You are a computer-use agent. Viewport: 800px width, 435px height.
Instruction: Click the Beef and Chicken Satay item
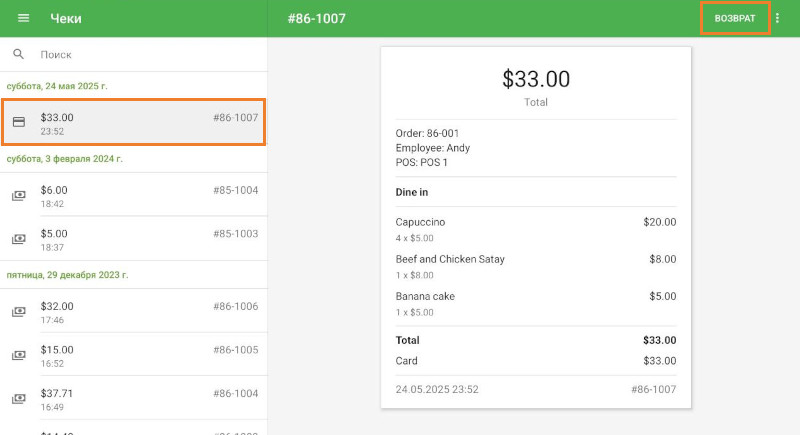pos(450,259)
